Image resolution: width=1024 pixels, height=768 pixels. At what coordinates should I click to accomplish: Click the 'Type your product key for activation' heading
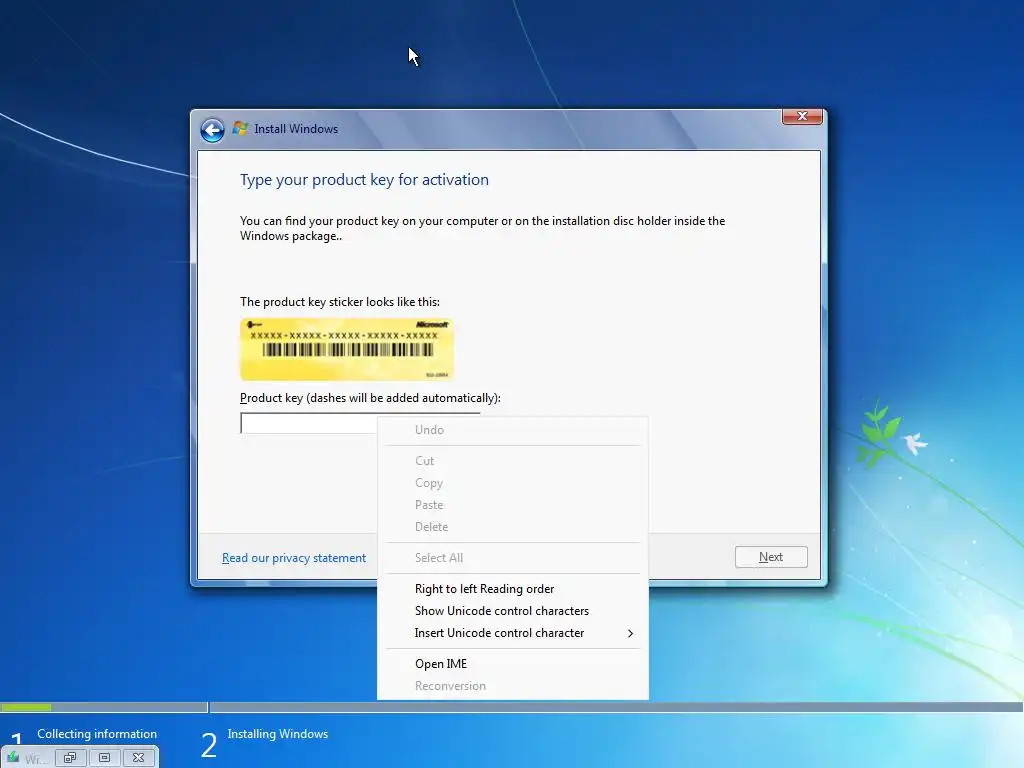point(364,180)
